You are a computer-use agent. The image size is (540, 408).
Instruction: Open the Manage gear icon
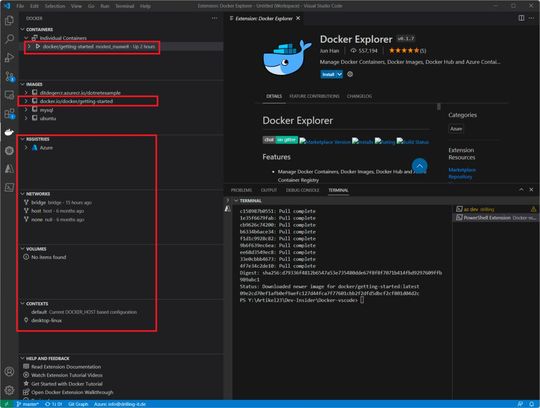click(9, 390)
